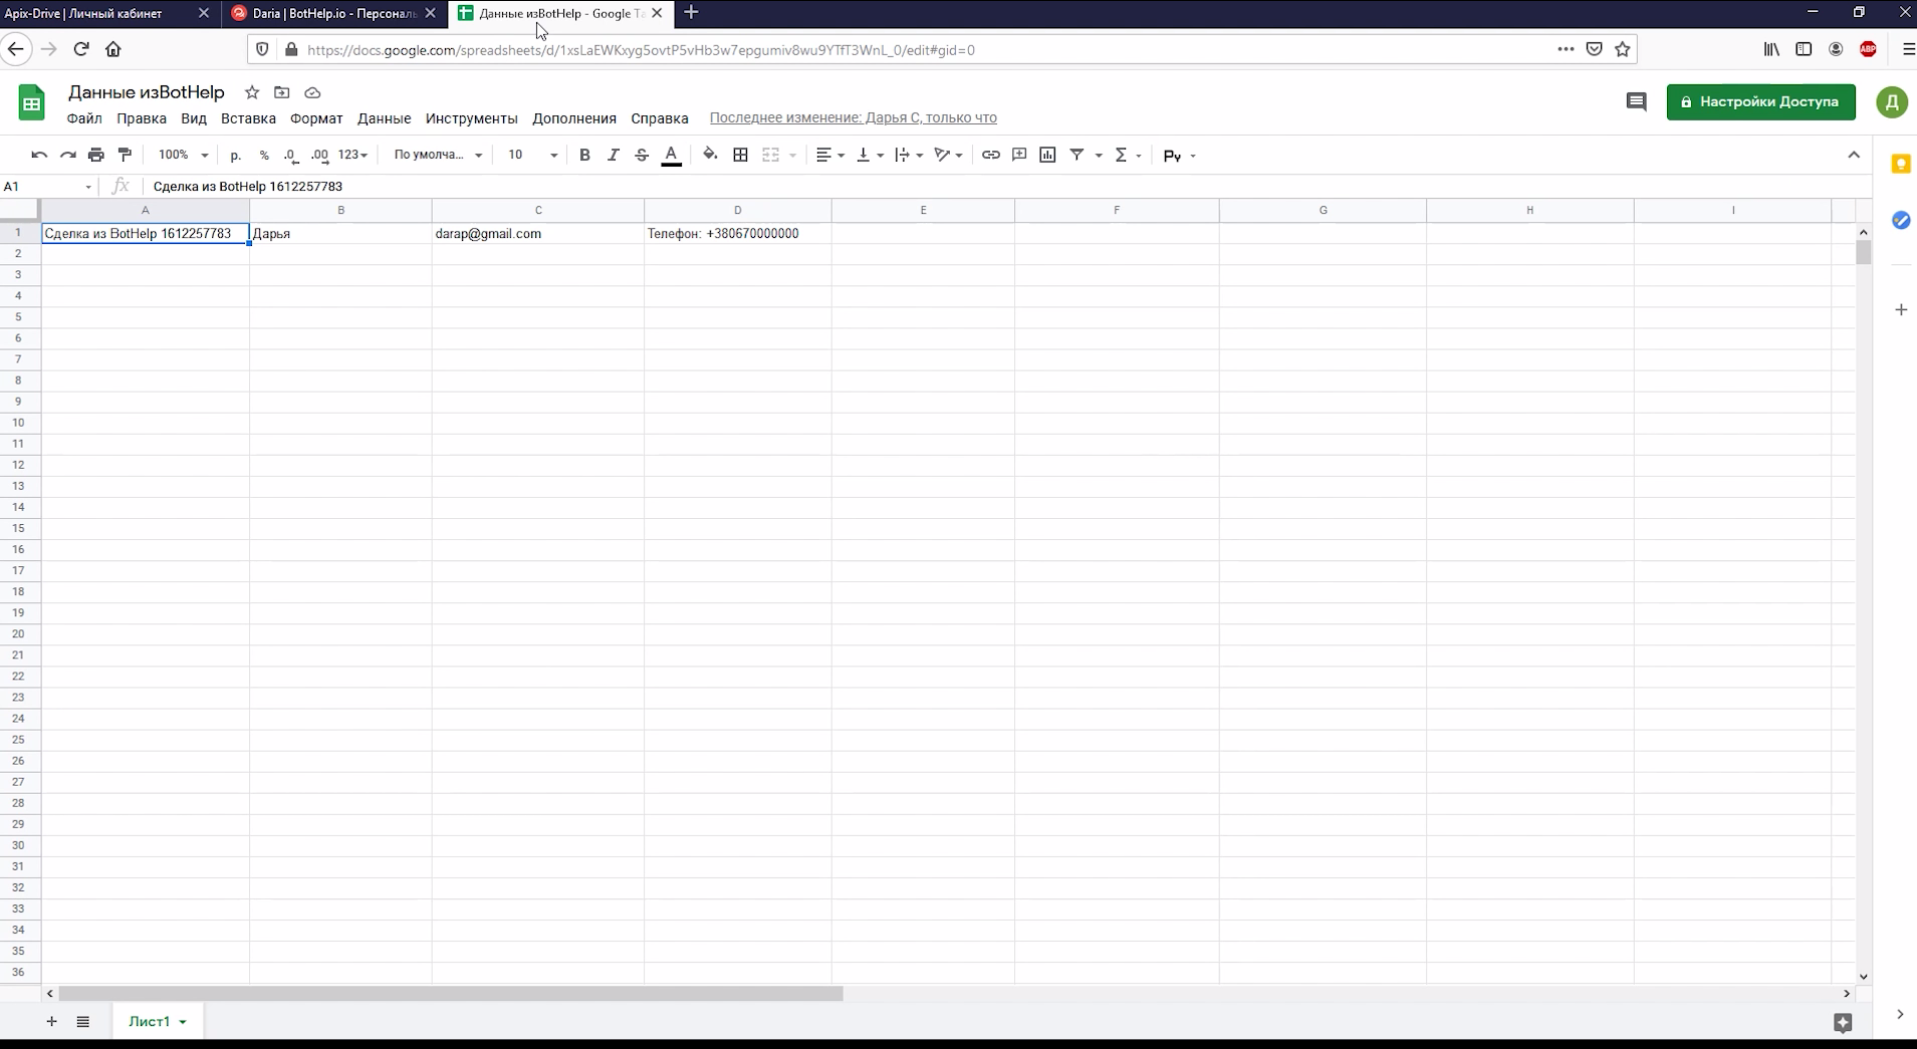Open the Формат menu
The width and height of the screenshot is (1917, 1049).
(x=316, y=118)
